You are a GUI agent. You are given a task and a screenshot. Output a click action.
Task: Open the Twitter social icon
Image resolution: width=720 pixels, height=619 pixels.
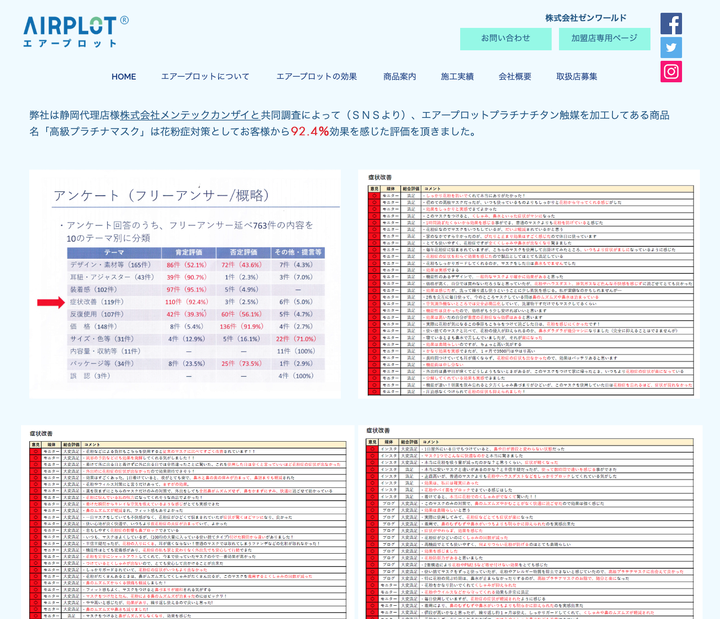[671, 47]
